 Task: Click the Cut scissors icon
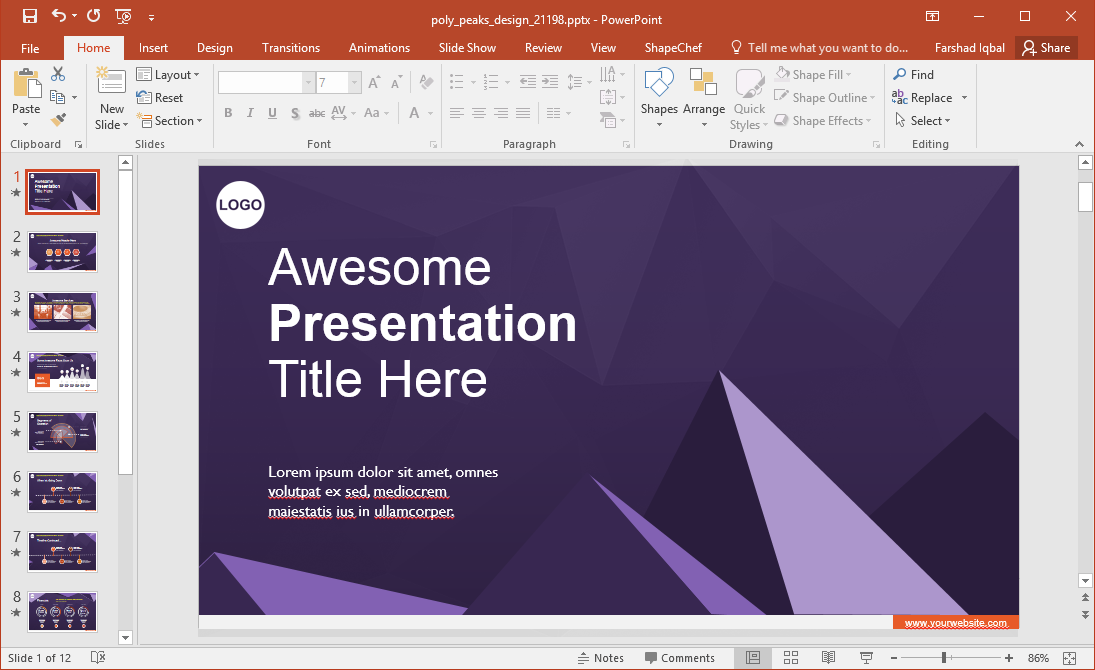pos(58,74)
